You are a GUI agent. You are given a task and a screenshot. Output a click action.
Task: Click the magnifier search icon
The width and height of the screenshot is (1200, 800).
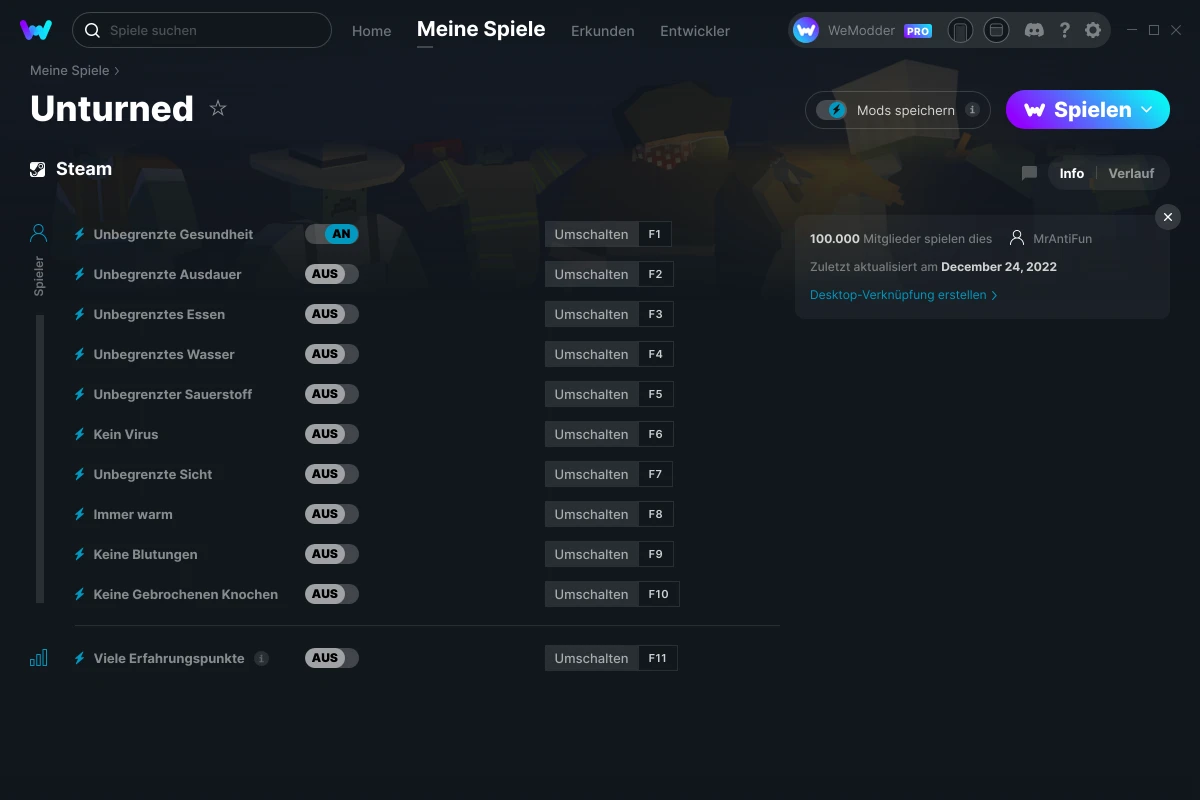(x=92, y=30)
